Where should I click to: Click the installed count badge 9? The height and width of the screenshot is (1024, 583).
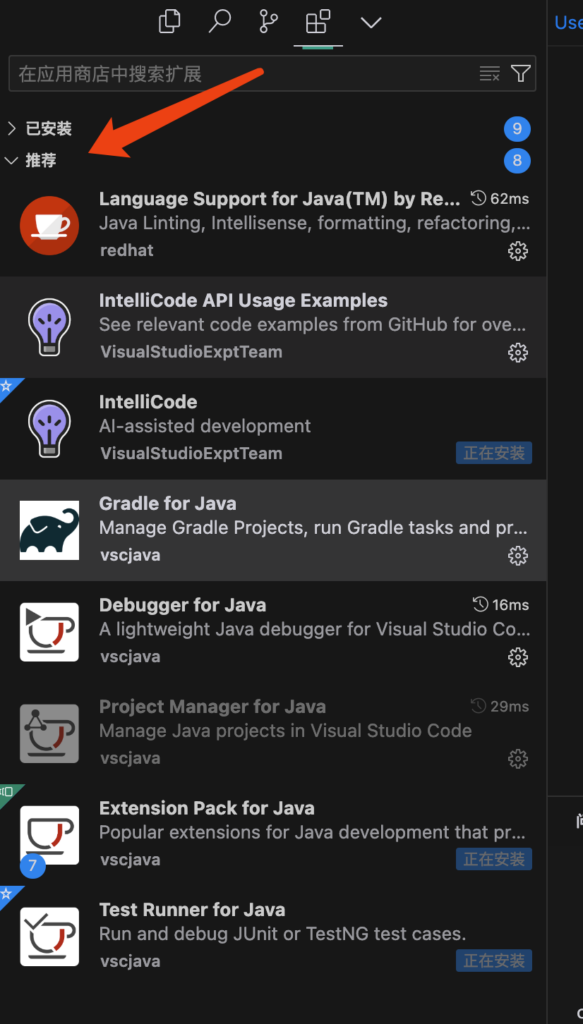[x=517, y=129]
